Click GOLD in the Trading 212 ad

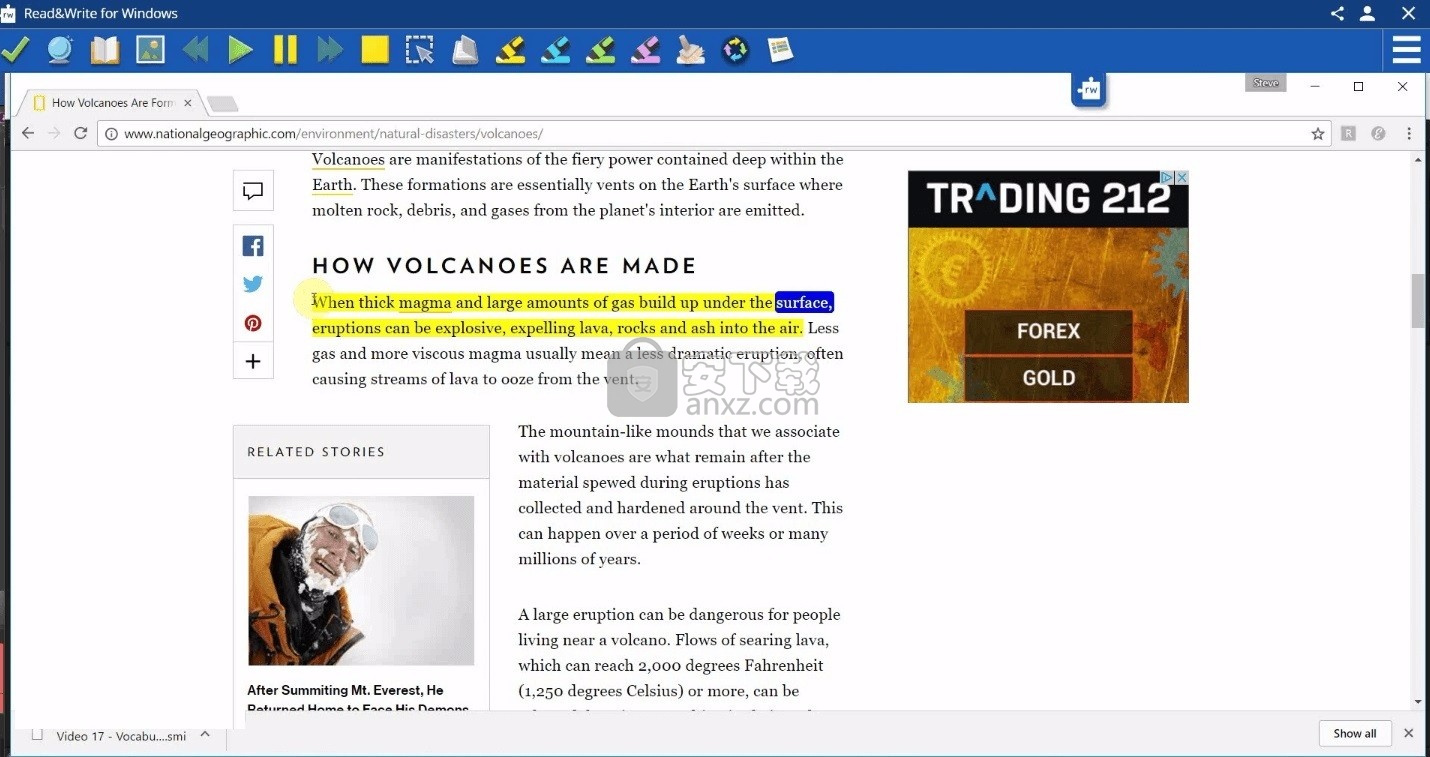[1048, 378]
